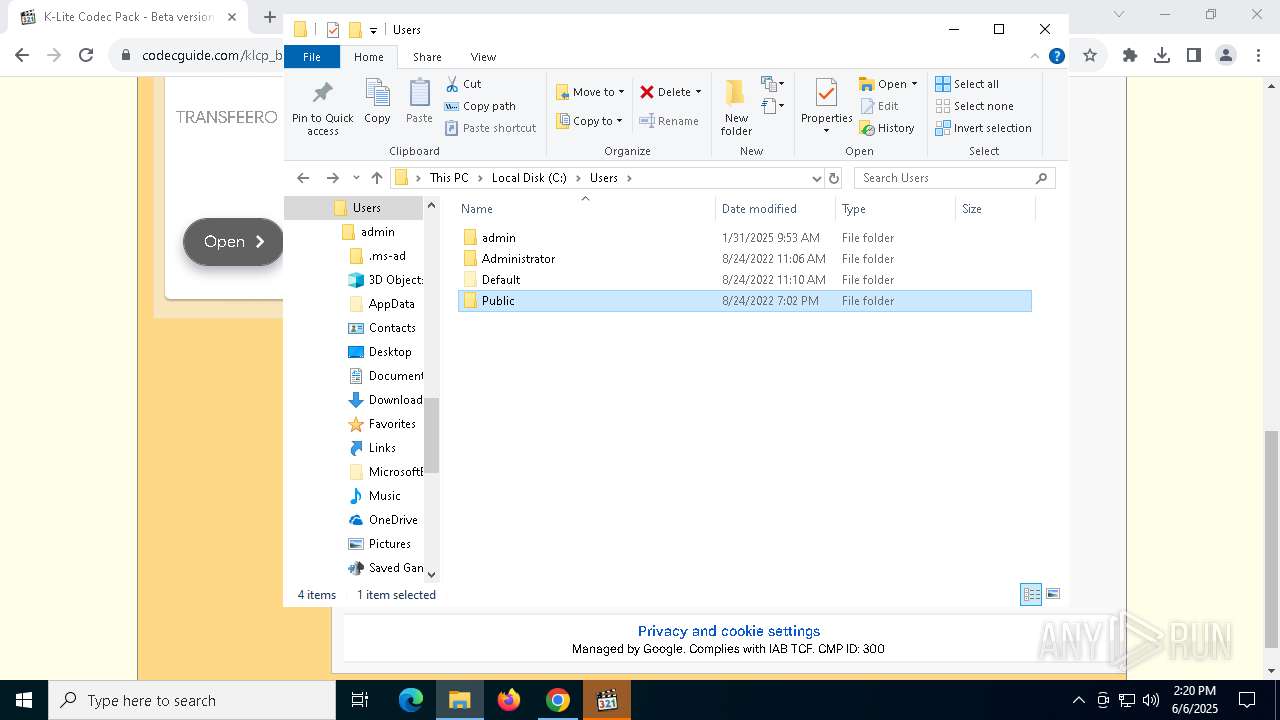The width and height of the screenshot is (1280, 720).
Task: Click This PC in the address bar
Action: pyautogui.click(x=449, y=178)
